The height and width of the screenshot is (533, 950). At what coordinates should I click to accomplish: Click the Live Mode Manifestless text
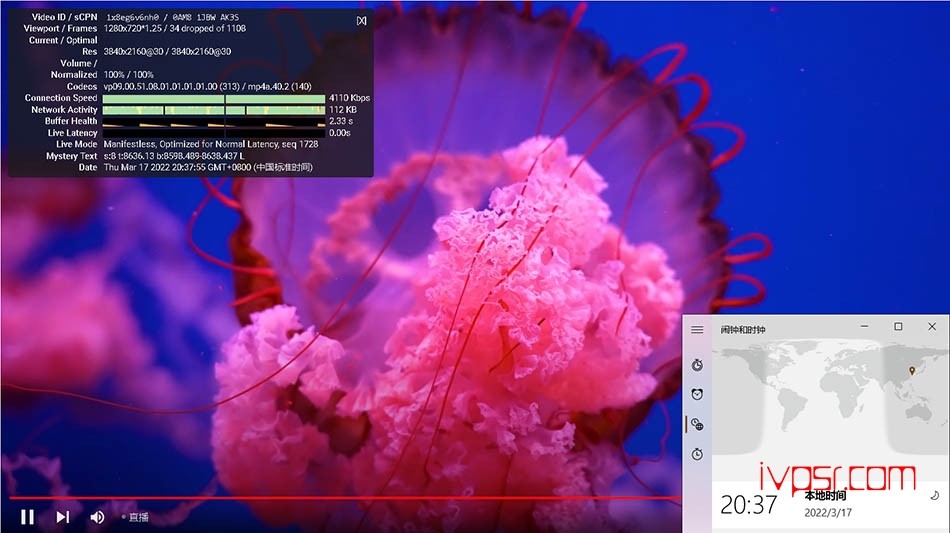pos(211,144)
